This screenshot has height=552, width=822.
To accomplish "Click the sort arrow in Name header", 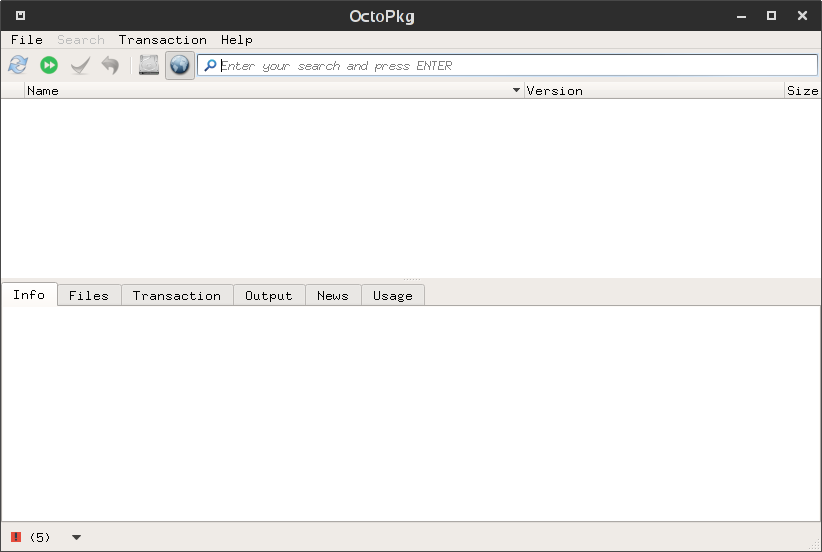I will (516, 90).
